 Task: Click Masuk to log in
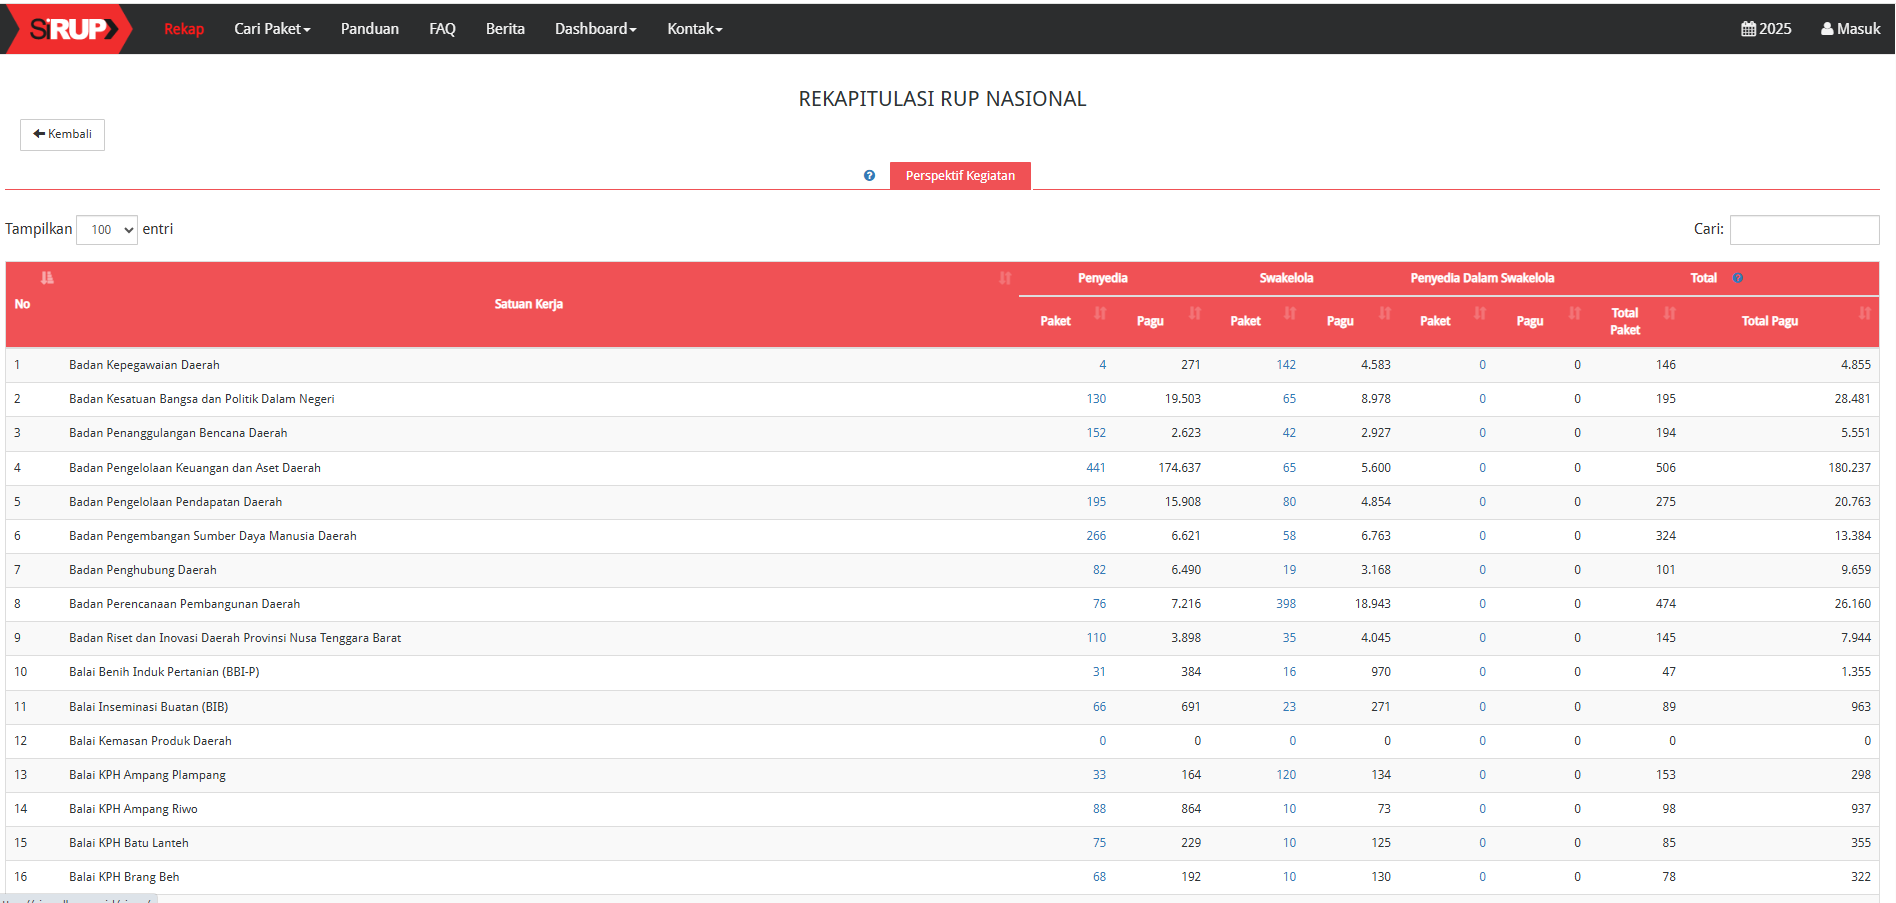point(1850,29)
